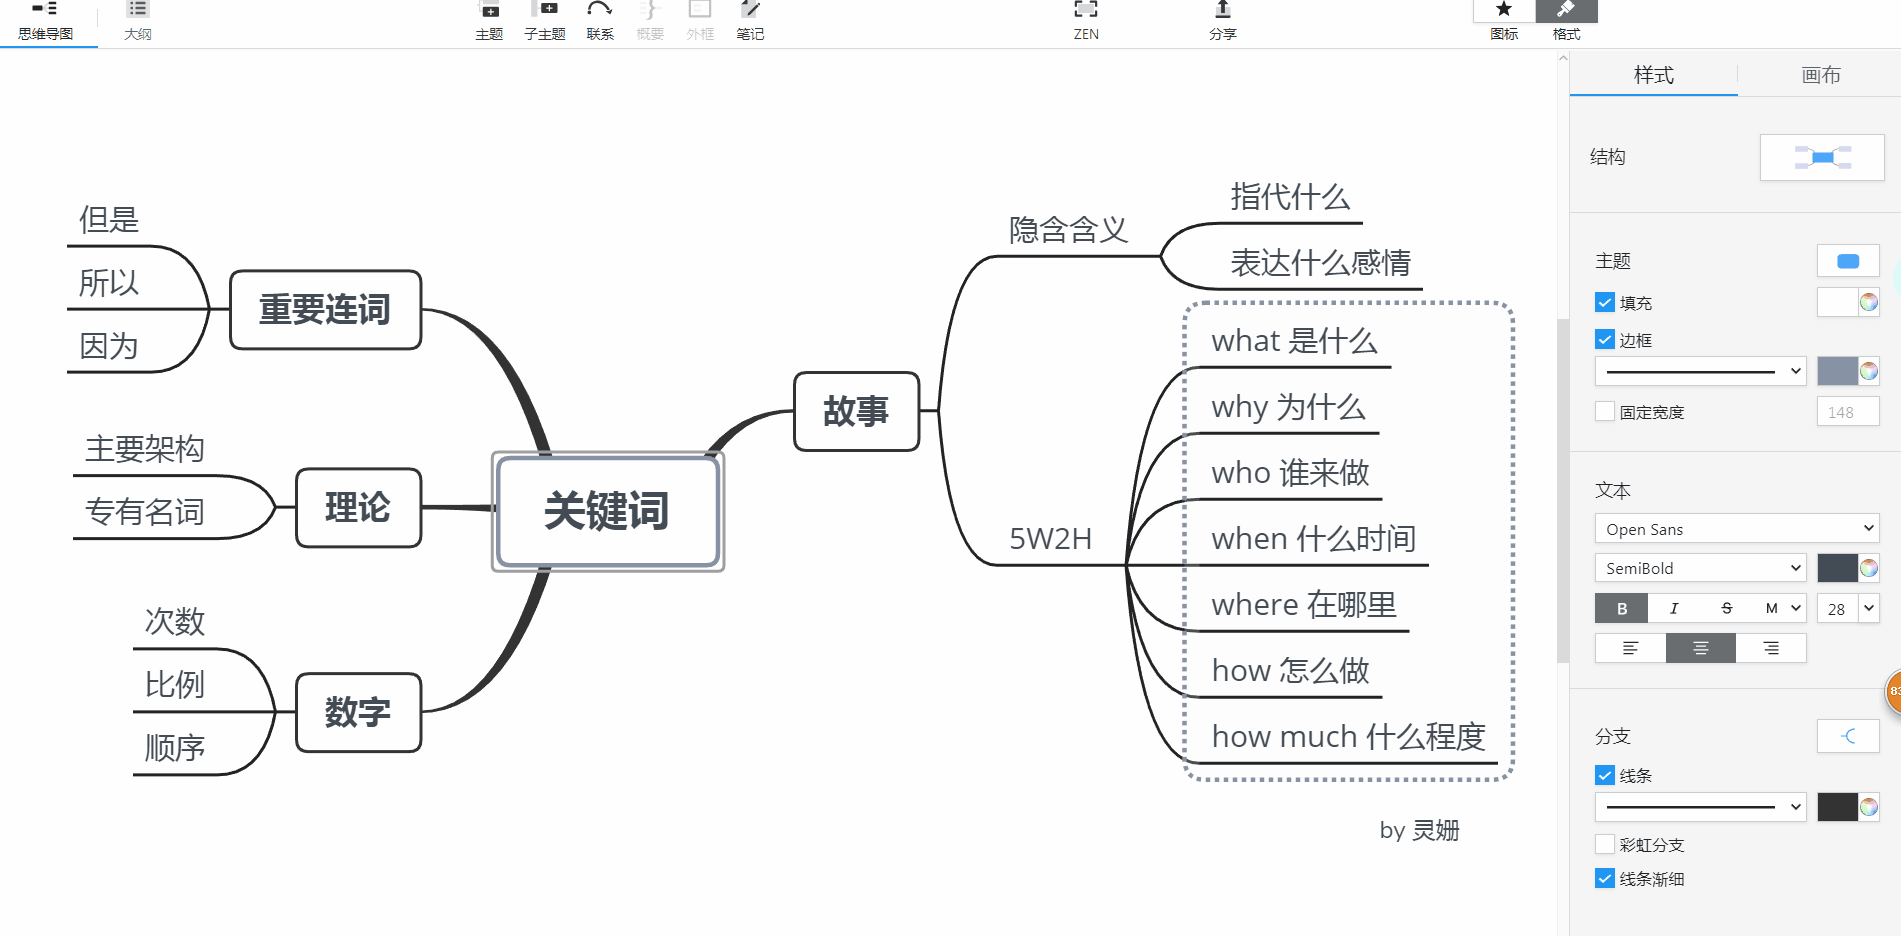The image size is (1901, 936).
Task: Select the 故事 topic node
Action: (x=856, y=411)
